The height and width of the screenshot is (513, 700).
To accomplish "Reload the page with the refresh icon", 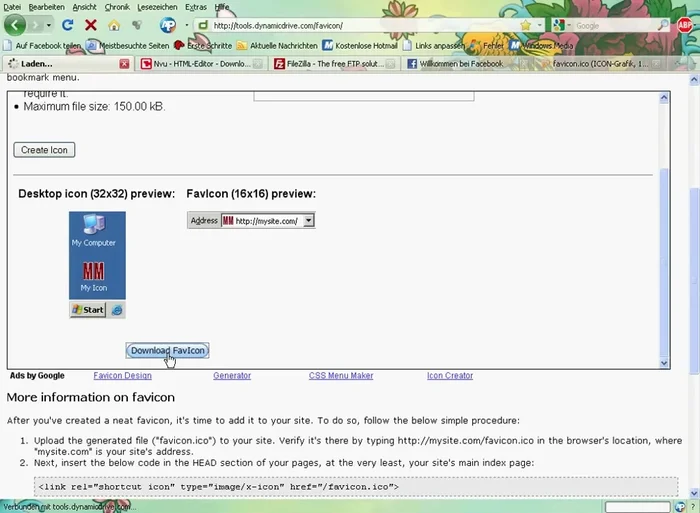I will pos(68,25).
